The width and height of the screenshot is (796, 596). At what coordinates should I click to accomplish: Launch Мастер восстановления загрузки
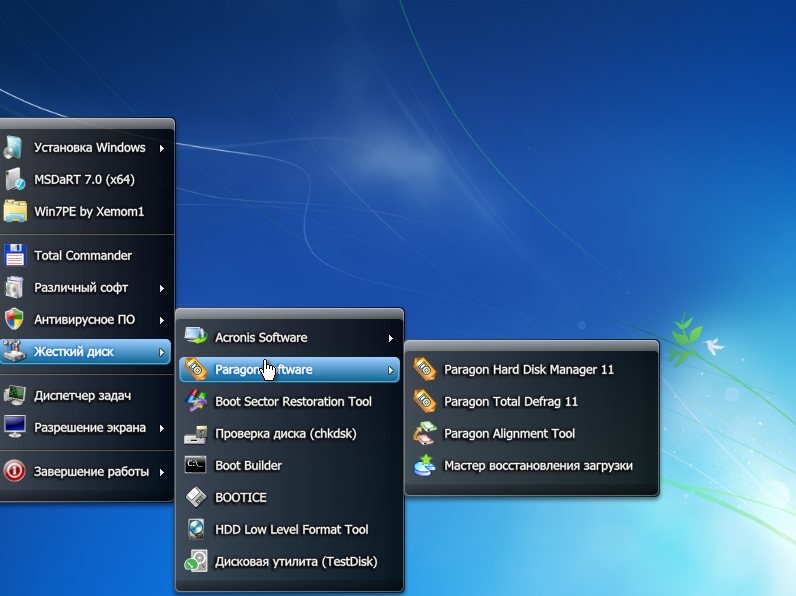(x=538, y=466)
